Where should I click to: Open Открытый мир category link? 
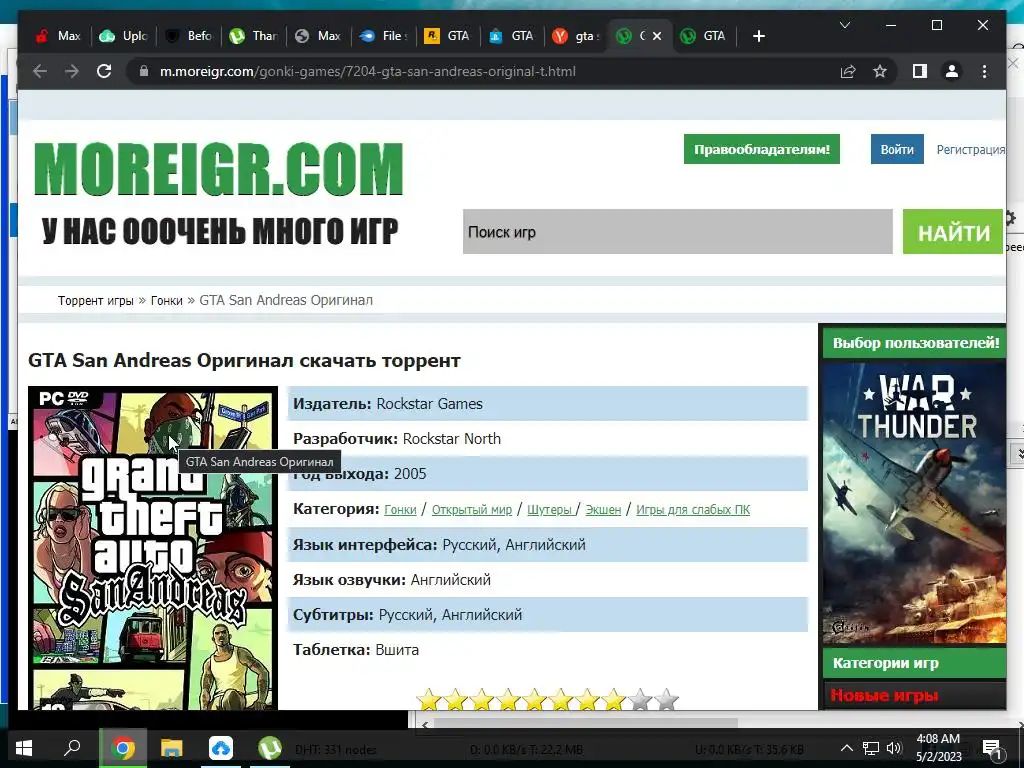click(x=472, y=509)
